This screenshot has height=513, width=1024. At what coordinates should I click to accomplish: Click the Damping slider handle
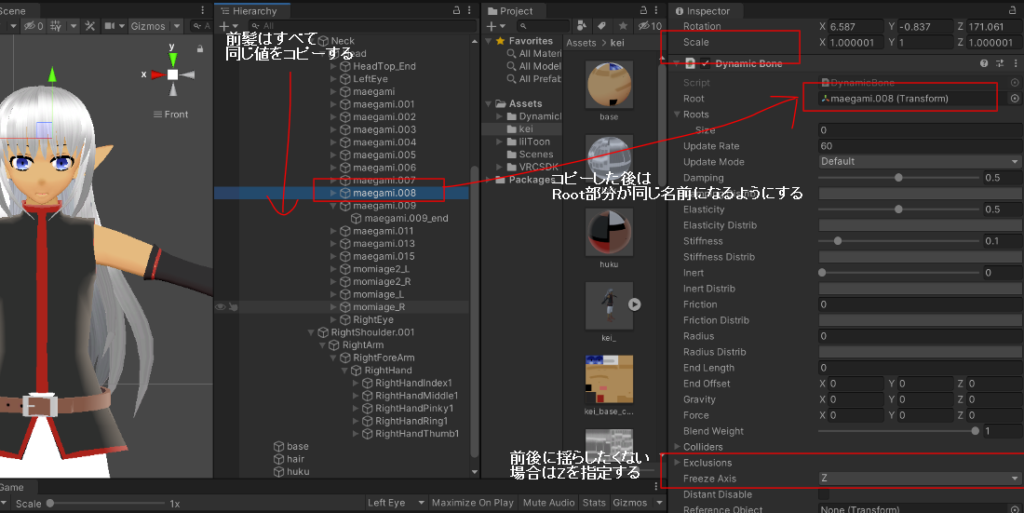point(899,178)
